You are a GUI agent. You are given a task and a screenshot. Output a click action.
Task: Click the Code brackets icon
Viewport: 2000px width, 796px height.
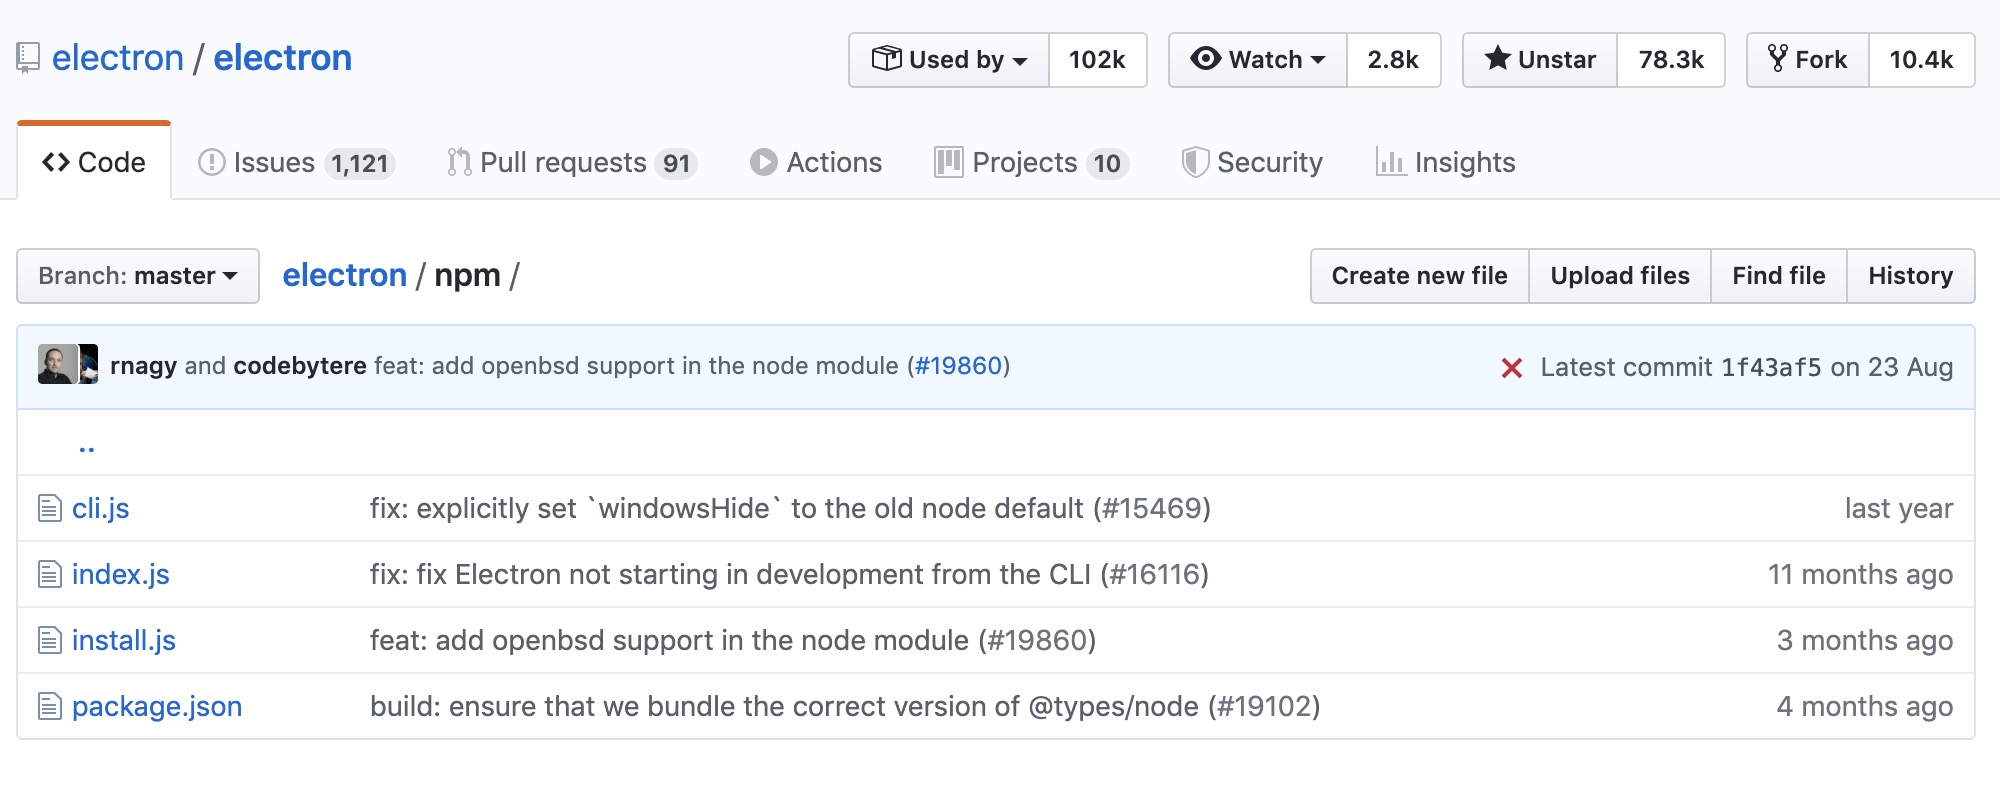56,162
